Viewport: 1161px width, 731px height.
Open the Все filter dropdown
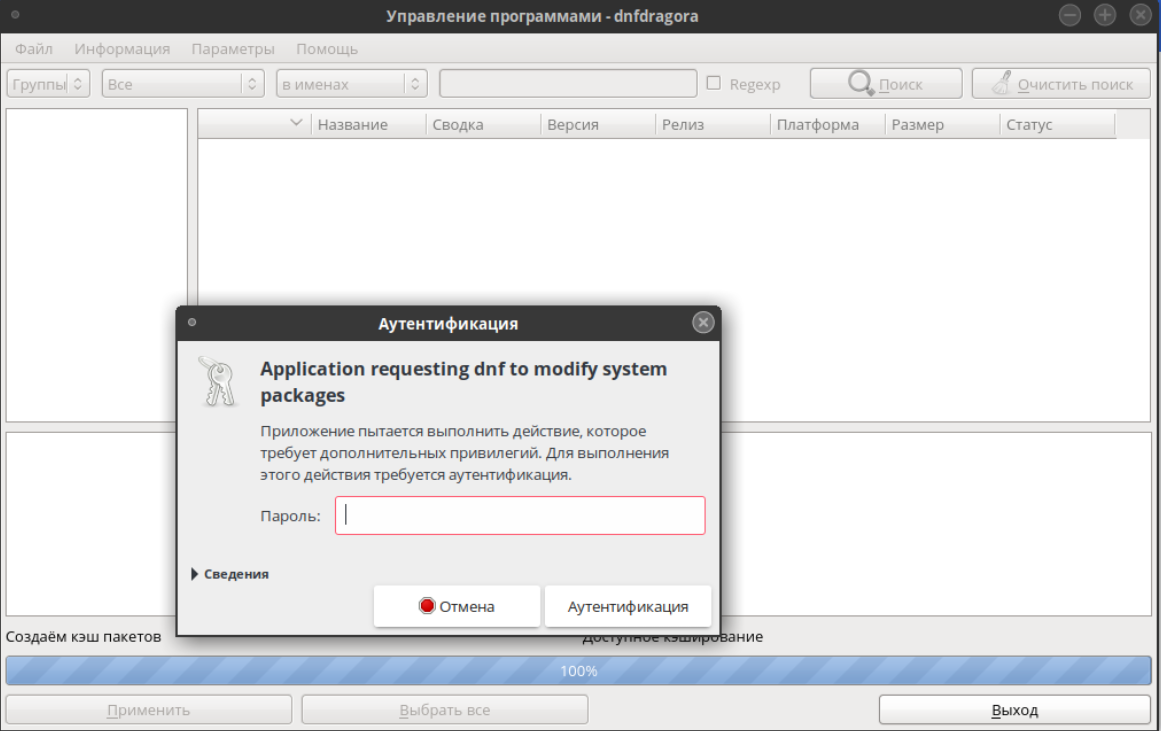point(183,84)
